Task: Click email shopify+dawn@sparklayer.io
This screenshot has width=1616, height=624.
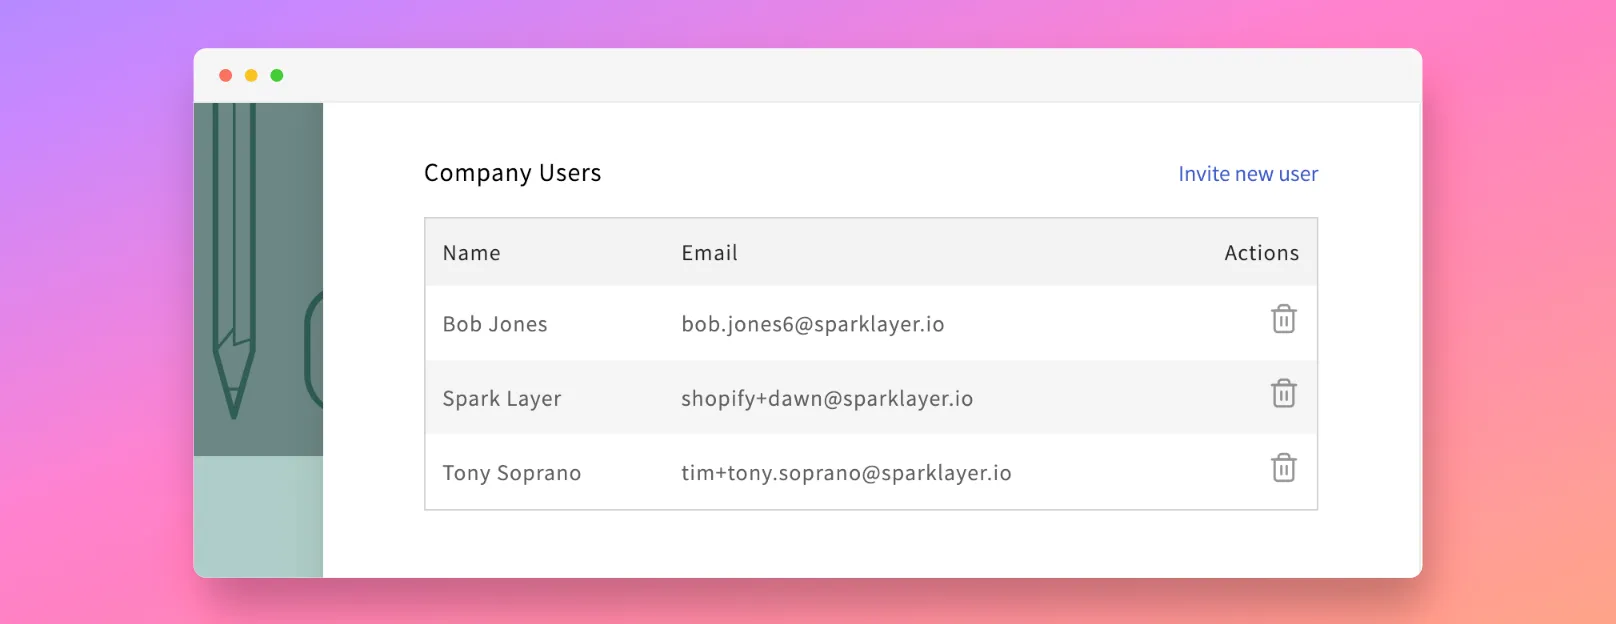Action: coord(827,399)
